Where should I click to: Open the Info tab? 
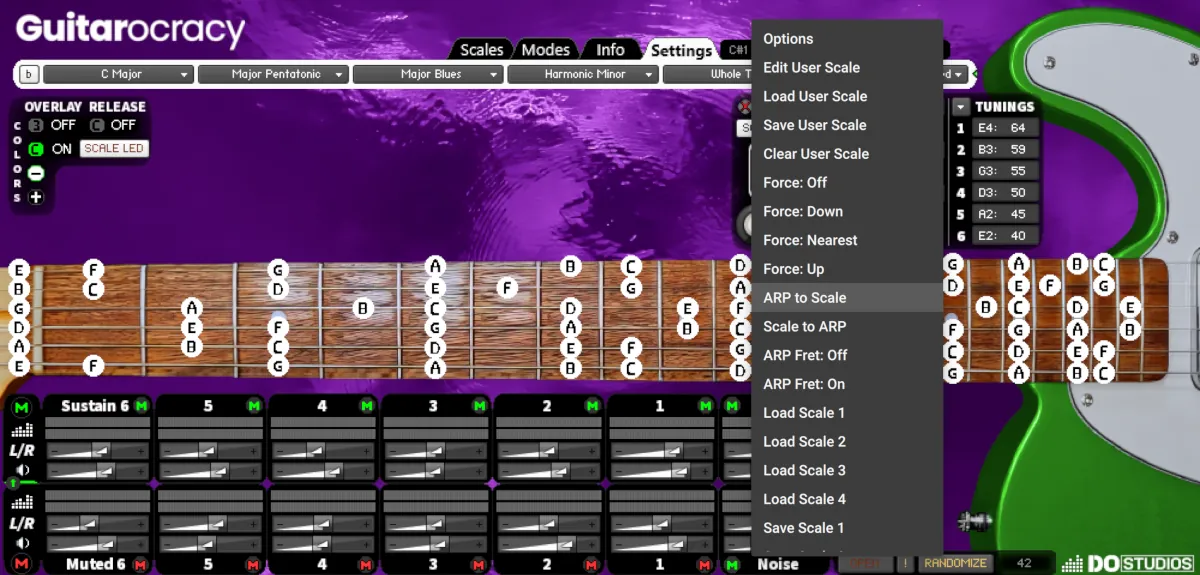pyautogui.click(x=610, y=49)
